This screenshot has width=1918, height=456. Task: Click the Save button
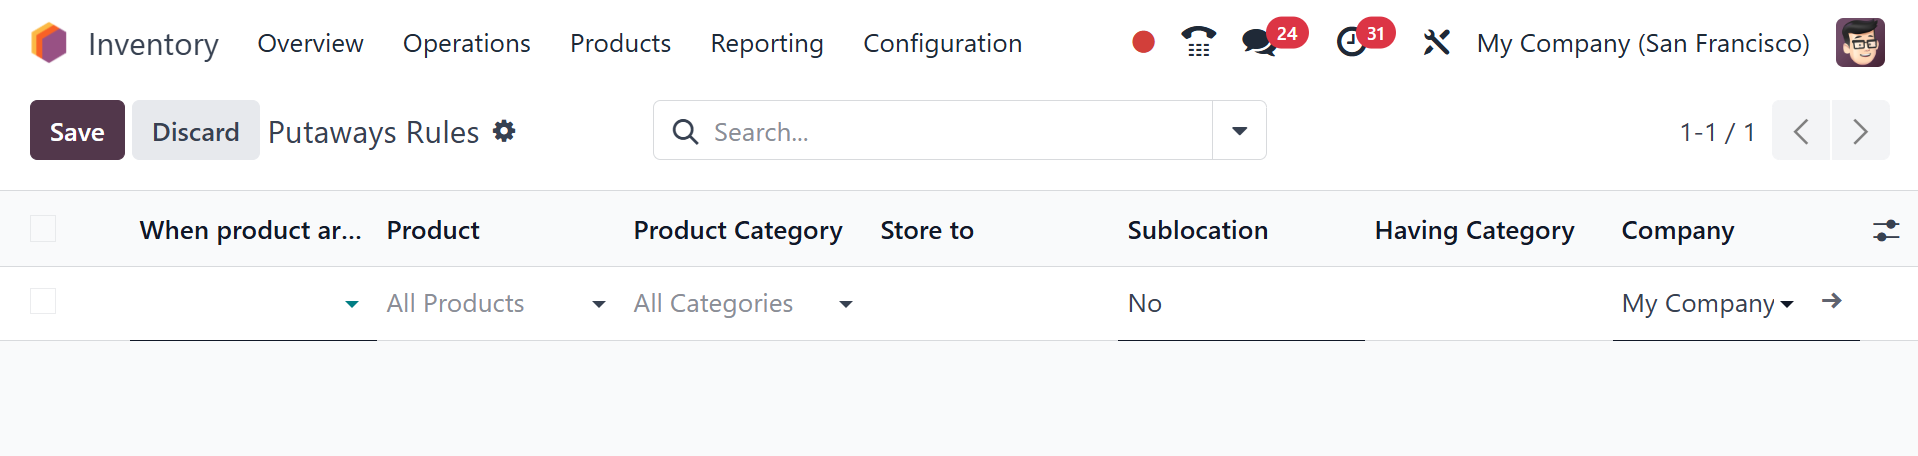77,131
